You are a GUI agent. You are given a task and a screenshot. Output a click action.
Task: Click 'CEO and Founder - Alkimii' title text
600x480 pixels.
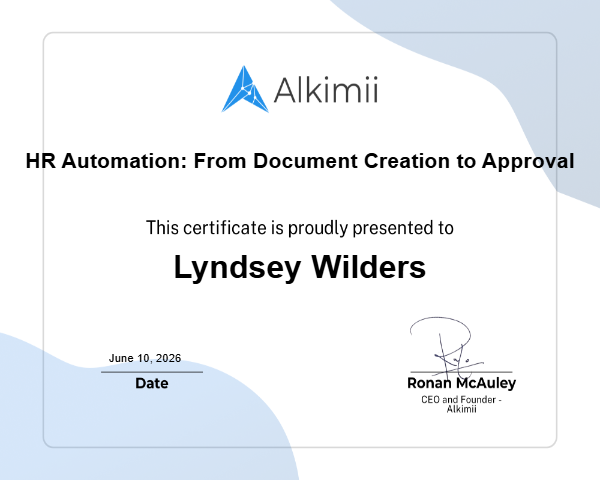coord(461,404)
